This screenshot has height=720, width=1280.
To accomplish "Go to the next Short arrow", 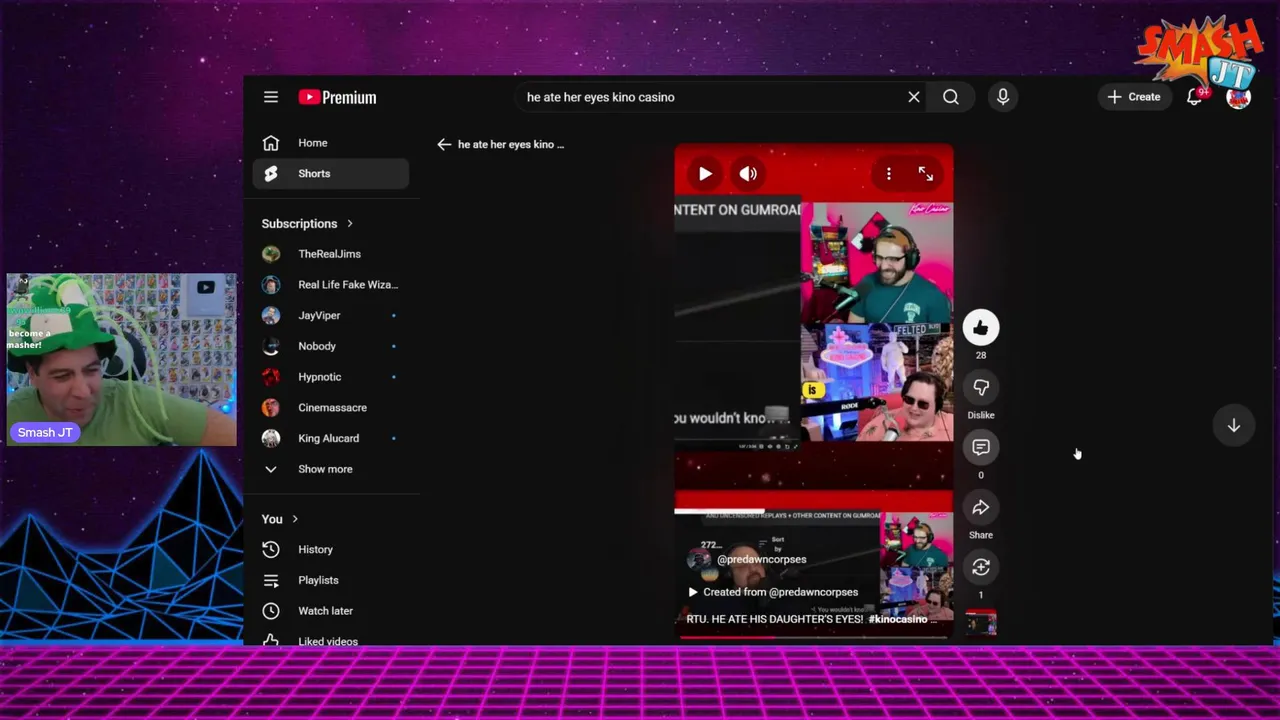I will click(x=1234, y=426).
